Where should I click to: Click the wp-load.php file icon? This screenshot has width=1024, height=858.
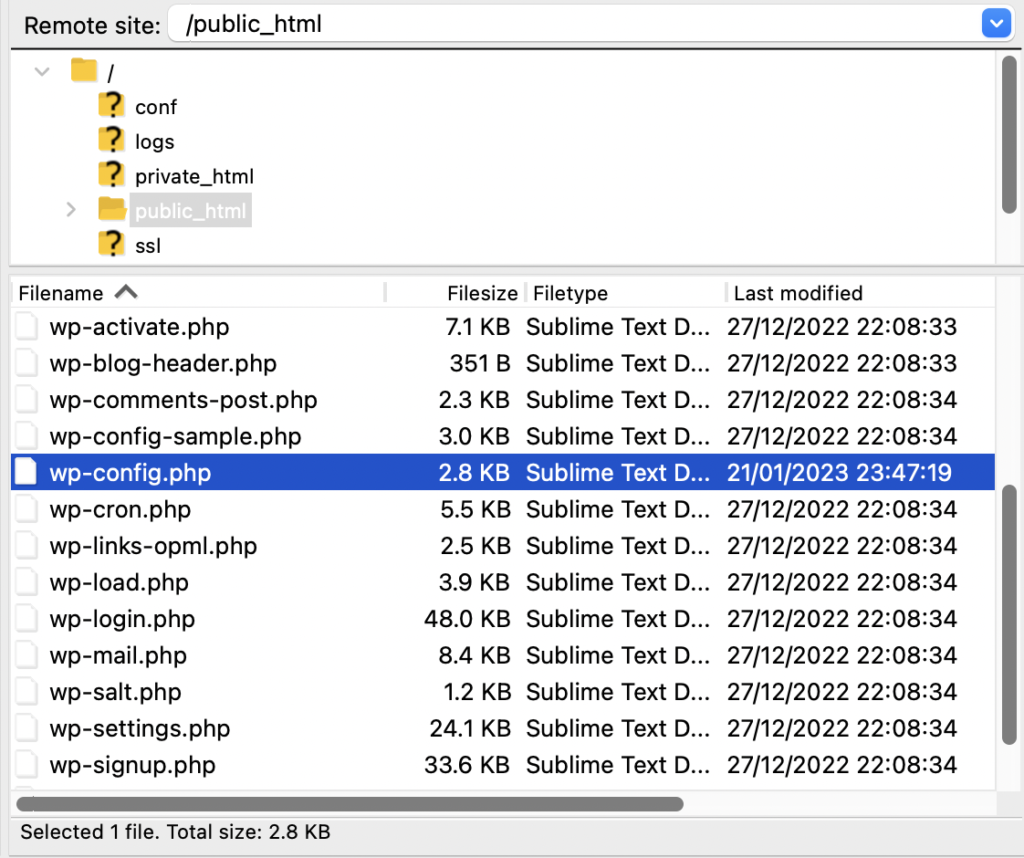pyautogui.click(x=26, y=582)
